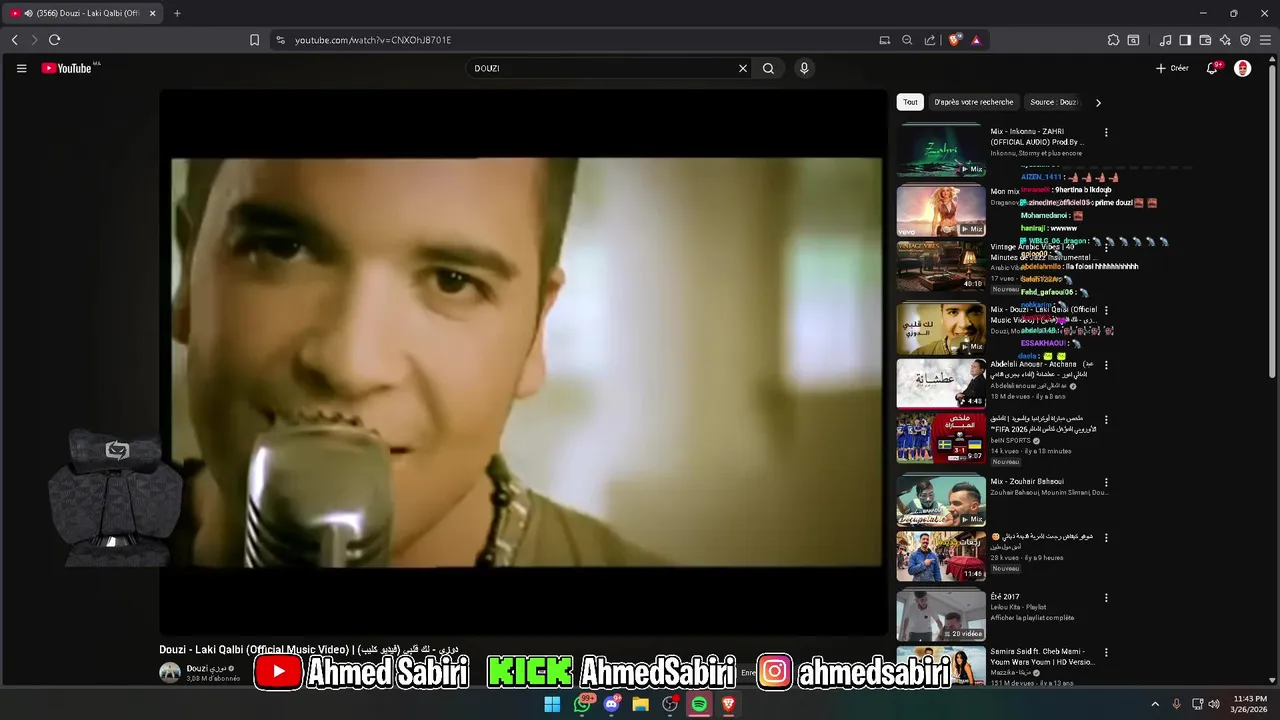The width and height of the screenshot is (1280, 720).
Task: Open Spotify from the taskbar
Action: [x=699, y=704]
